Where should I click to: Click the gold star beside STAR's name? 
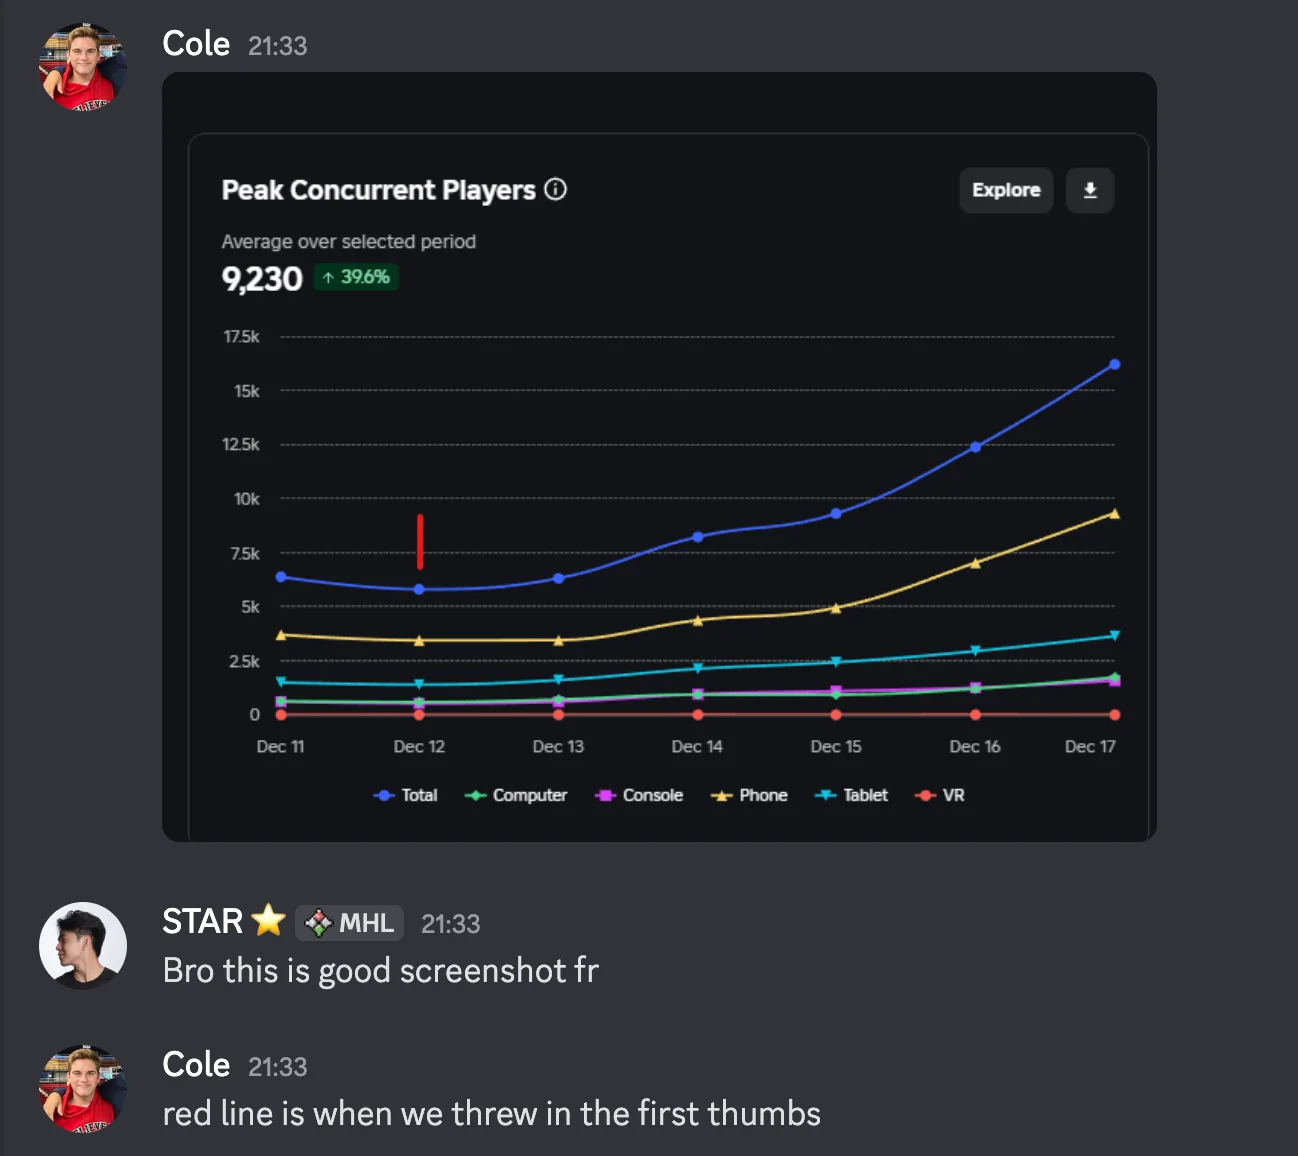coord(268,920)
